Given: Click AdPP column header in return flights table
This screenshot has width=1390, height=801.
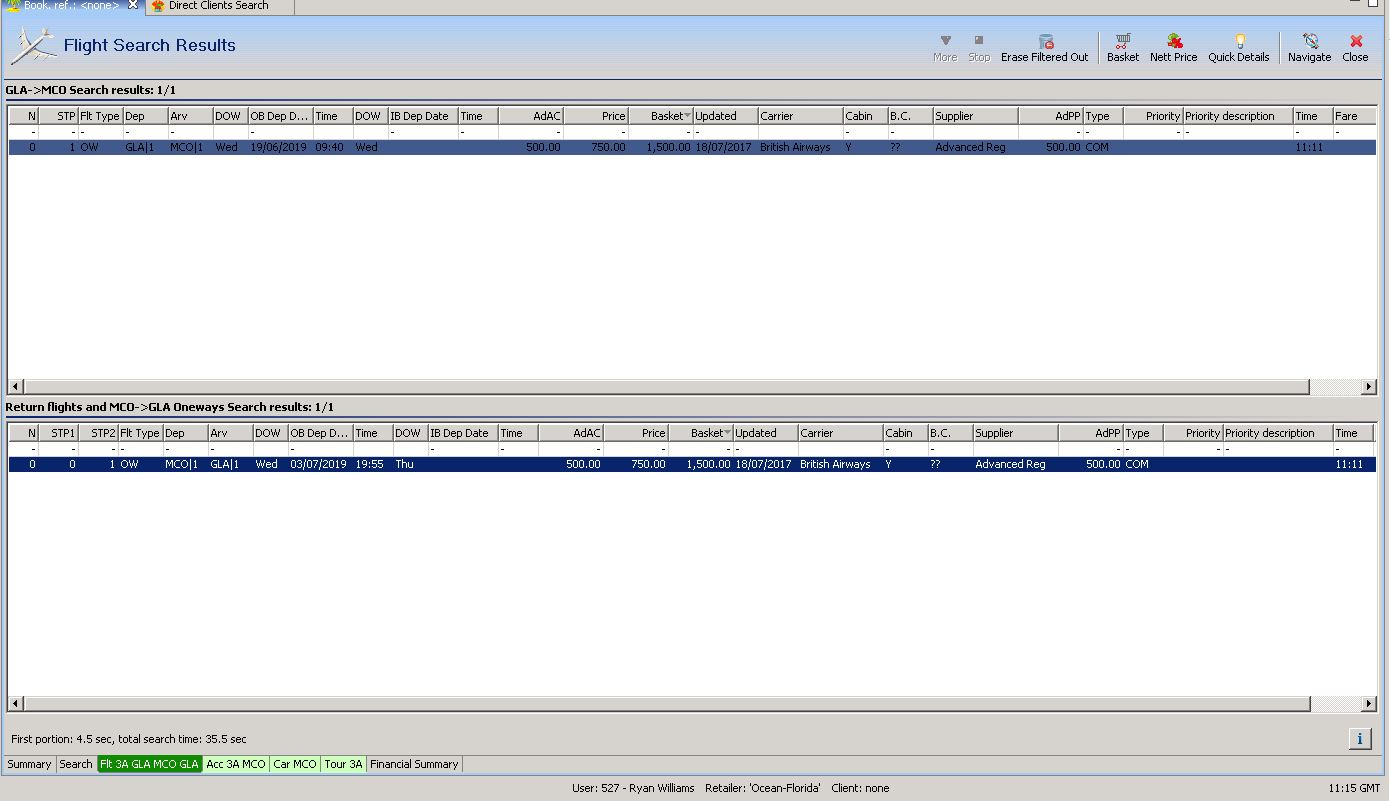Looking at the screenshot, I should tap(1091, 433).
